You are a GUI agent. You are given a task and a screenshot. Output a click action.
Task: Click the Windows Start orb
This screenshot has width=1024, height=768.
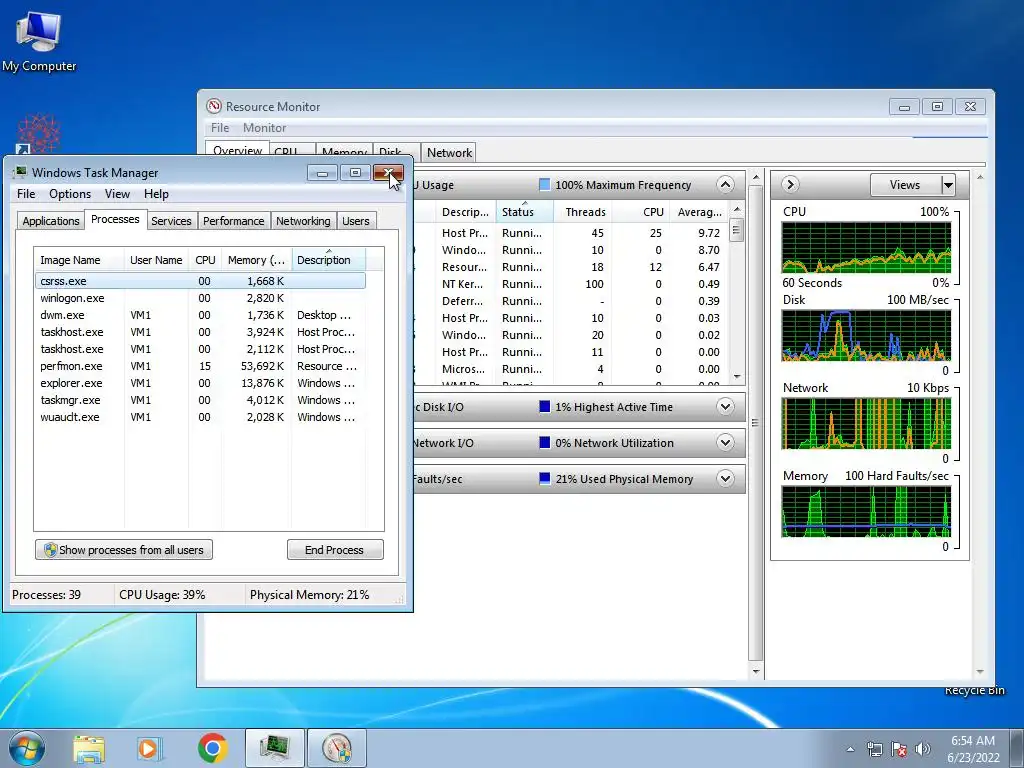pyautogui.click(x=26, y=748)
